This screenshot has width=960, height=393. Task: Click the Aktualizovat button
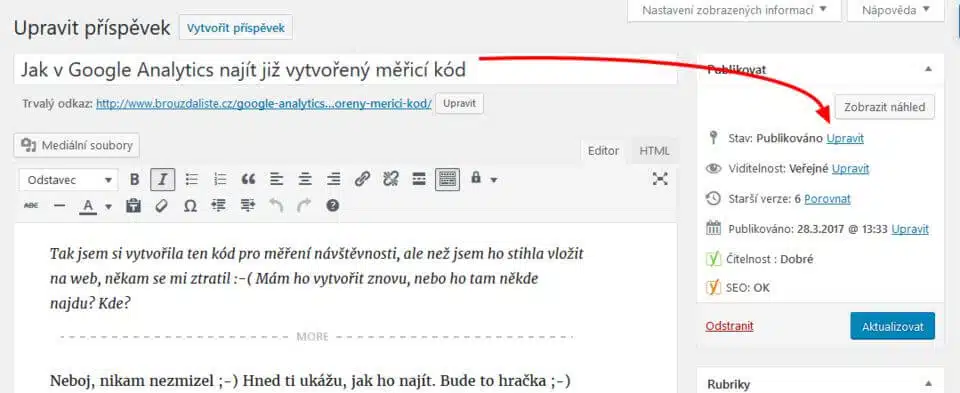(x=893, y=326)
